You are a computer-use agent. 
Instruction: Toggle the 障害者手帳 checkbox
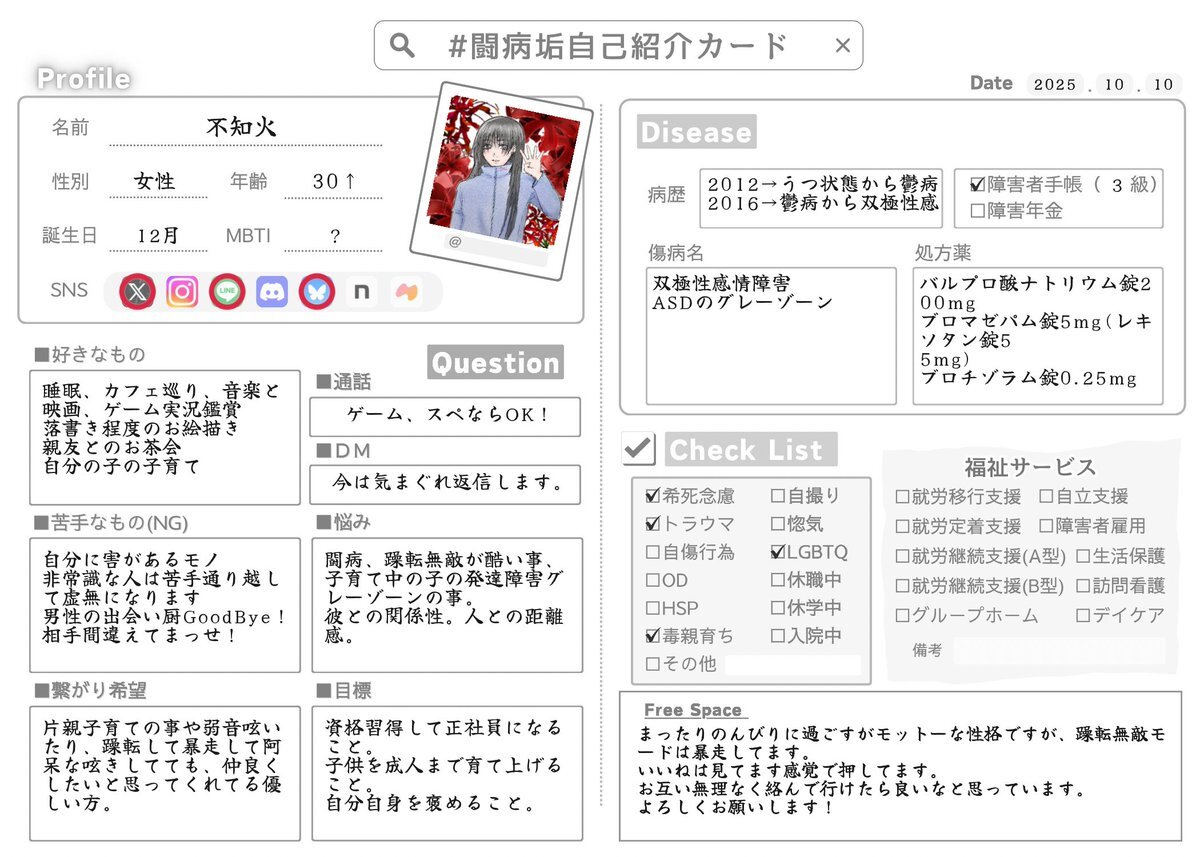pyautogui.click(x=977, y=184)
